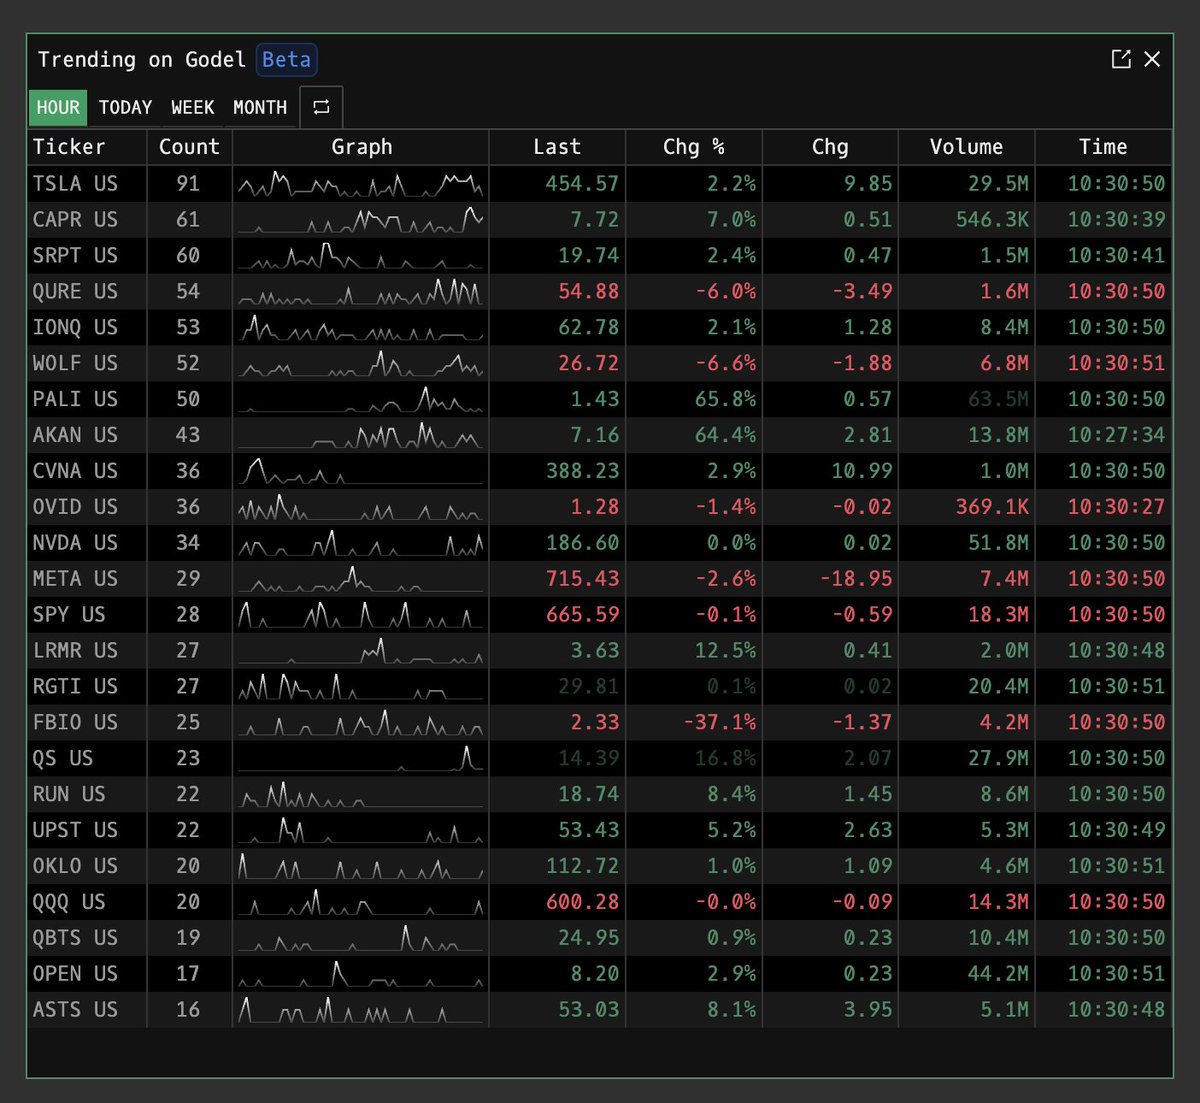Image resolution: width=1200 pixels, height=1103 pixels.
Task: Click the NVDA US sparkline graph
Action: click(361, 543)
